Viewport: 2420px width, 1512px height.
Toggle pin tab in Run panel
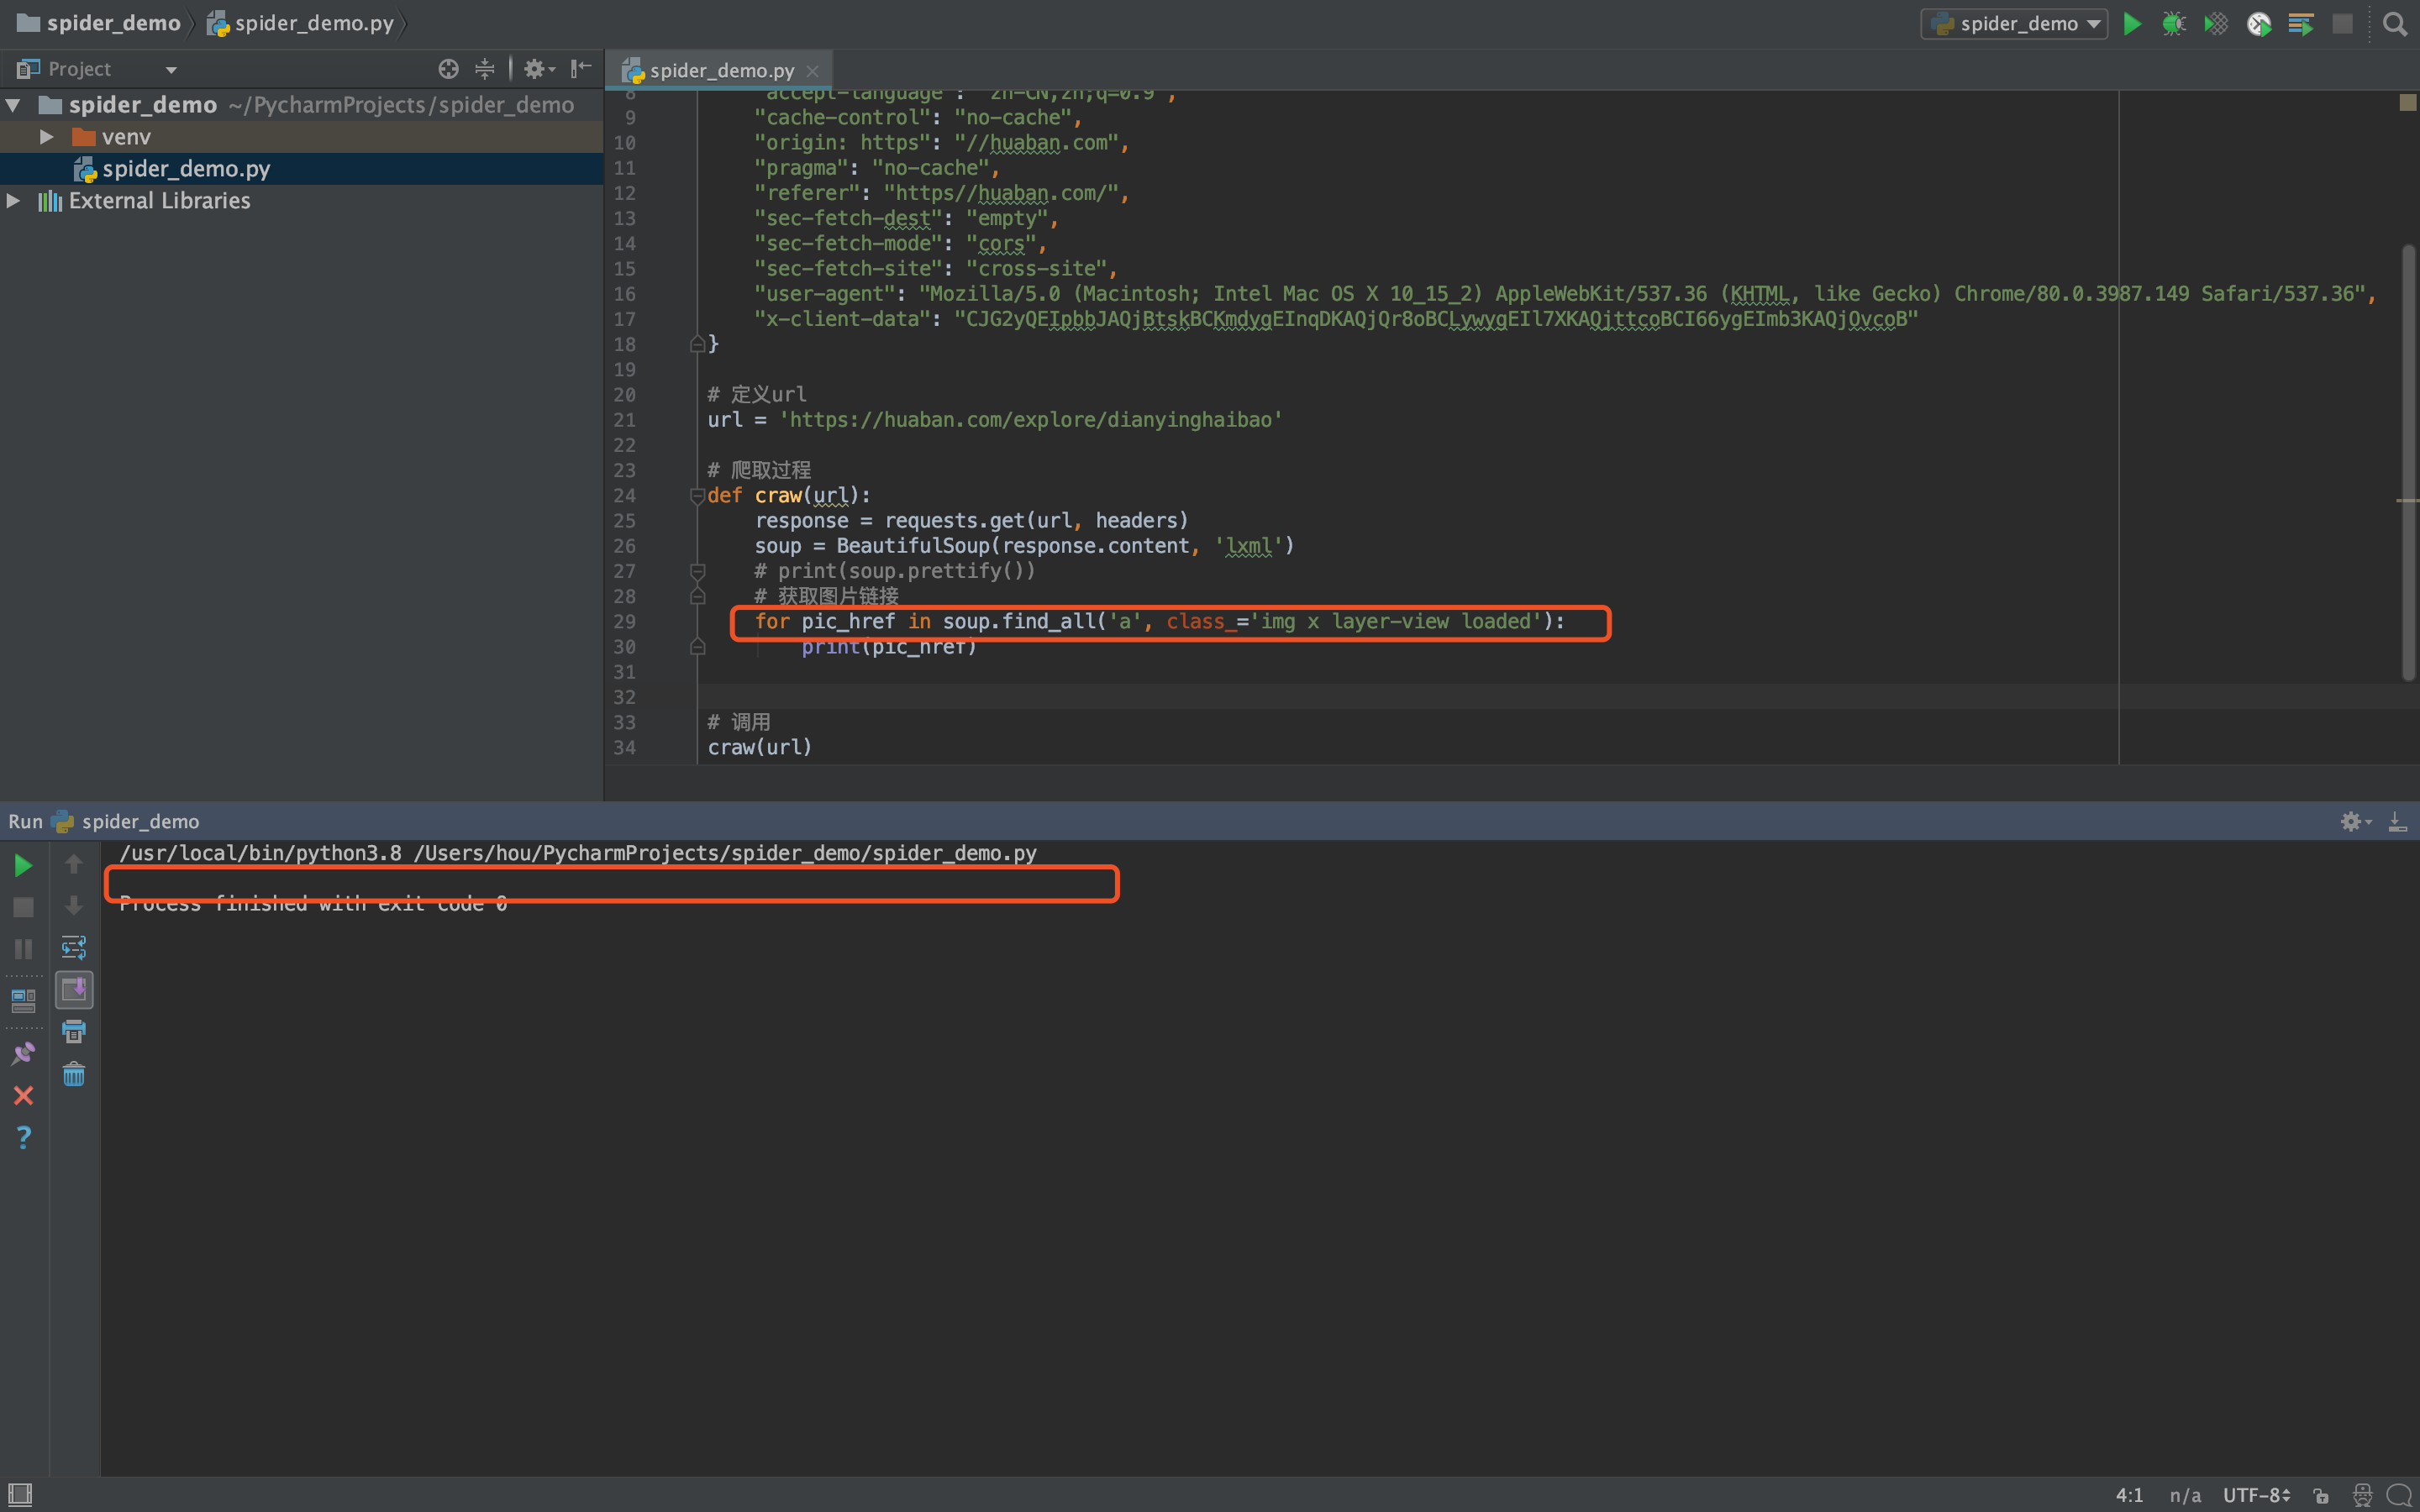tap(23, 1053)
